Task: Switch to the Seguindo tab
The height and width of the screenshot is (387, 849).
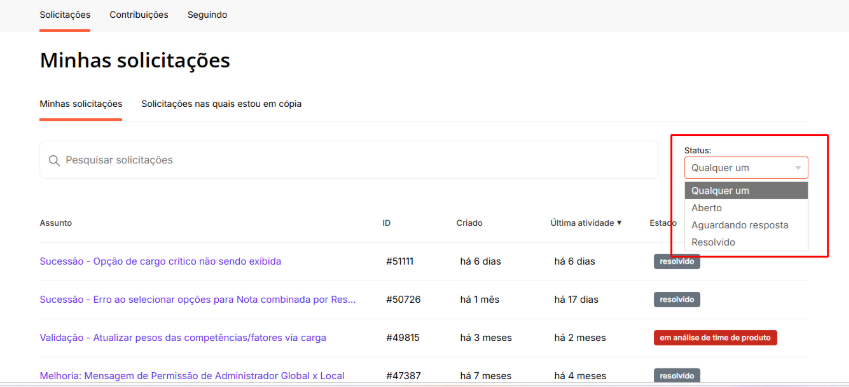Action: [207, 15]
